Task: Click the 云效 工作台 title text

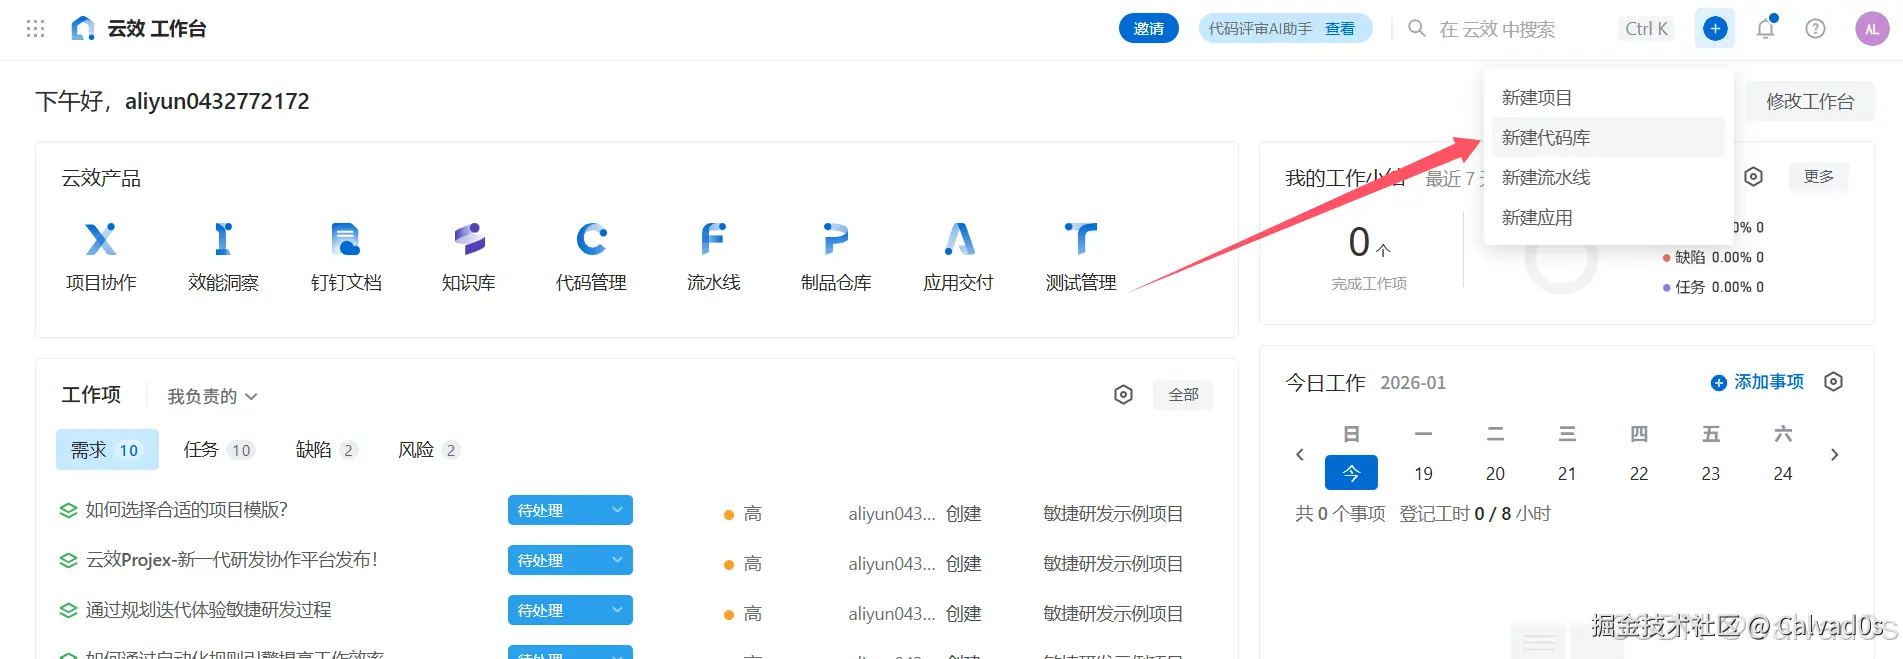Action: tap(157, 29)
